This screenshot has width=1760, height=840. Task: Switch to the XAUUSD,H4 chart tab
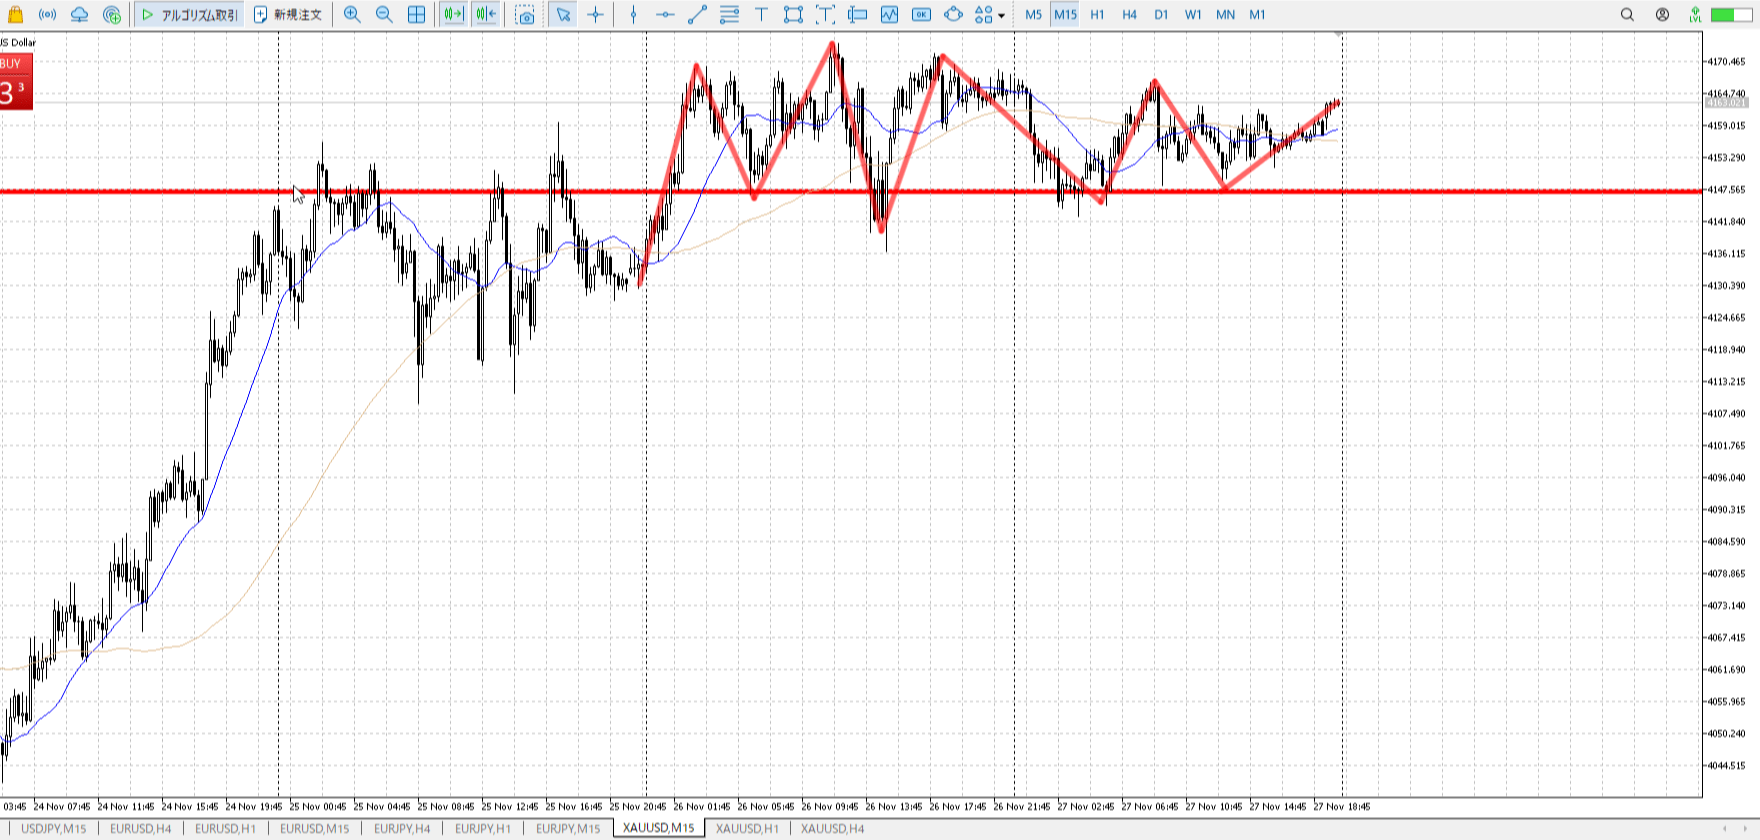(832, 828)
